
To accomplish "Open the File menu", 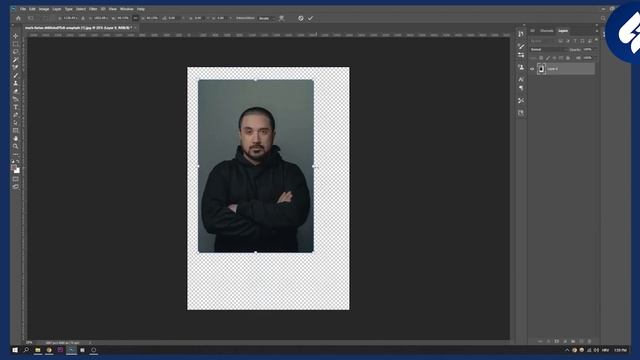I will coord(23,9).
